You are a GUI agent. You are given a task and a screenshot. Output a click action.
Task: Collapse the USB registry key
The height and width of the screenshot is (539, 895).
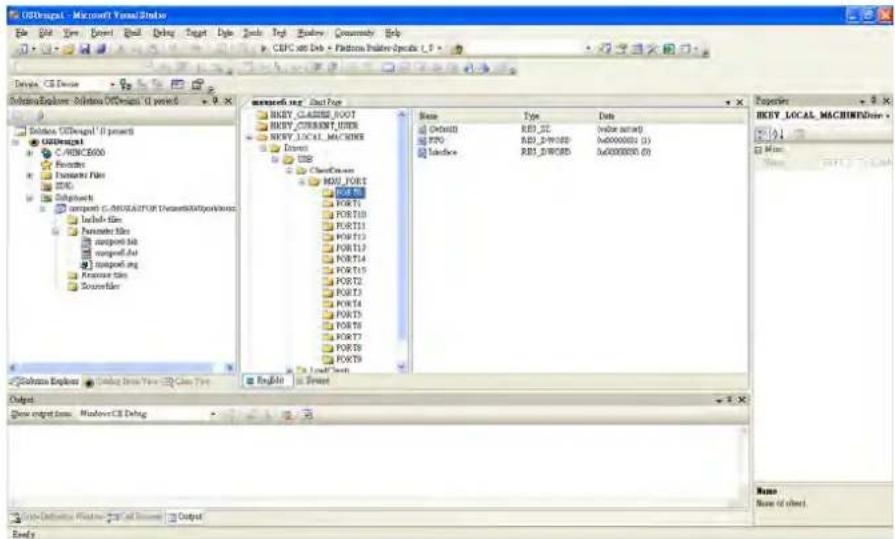coord(276,159)
